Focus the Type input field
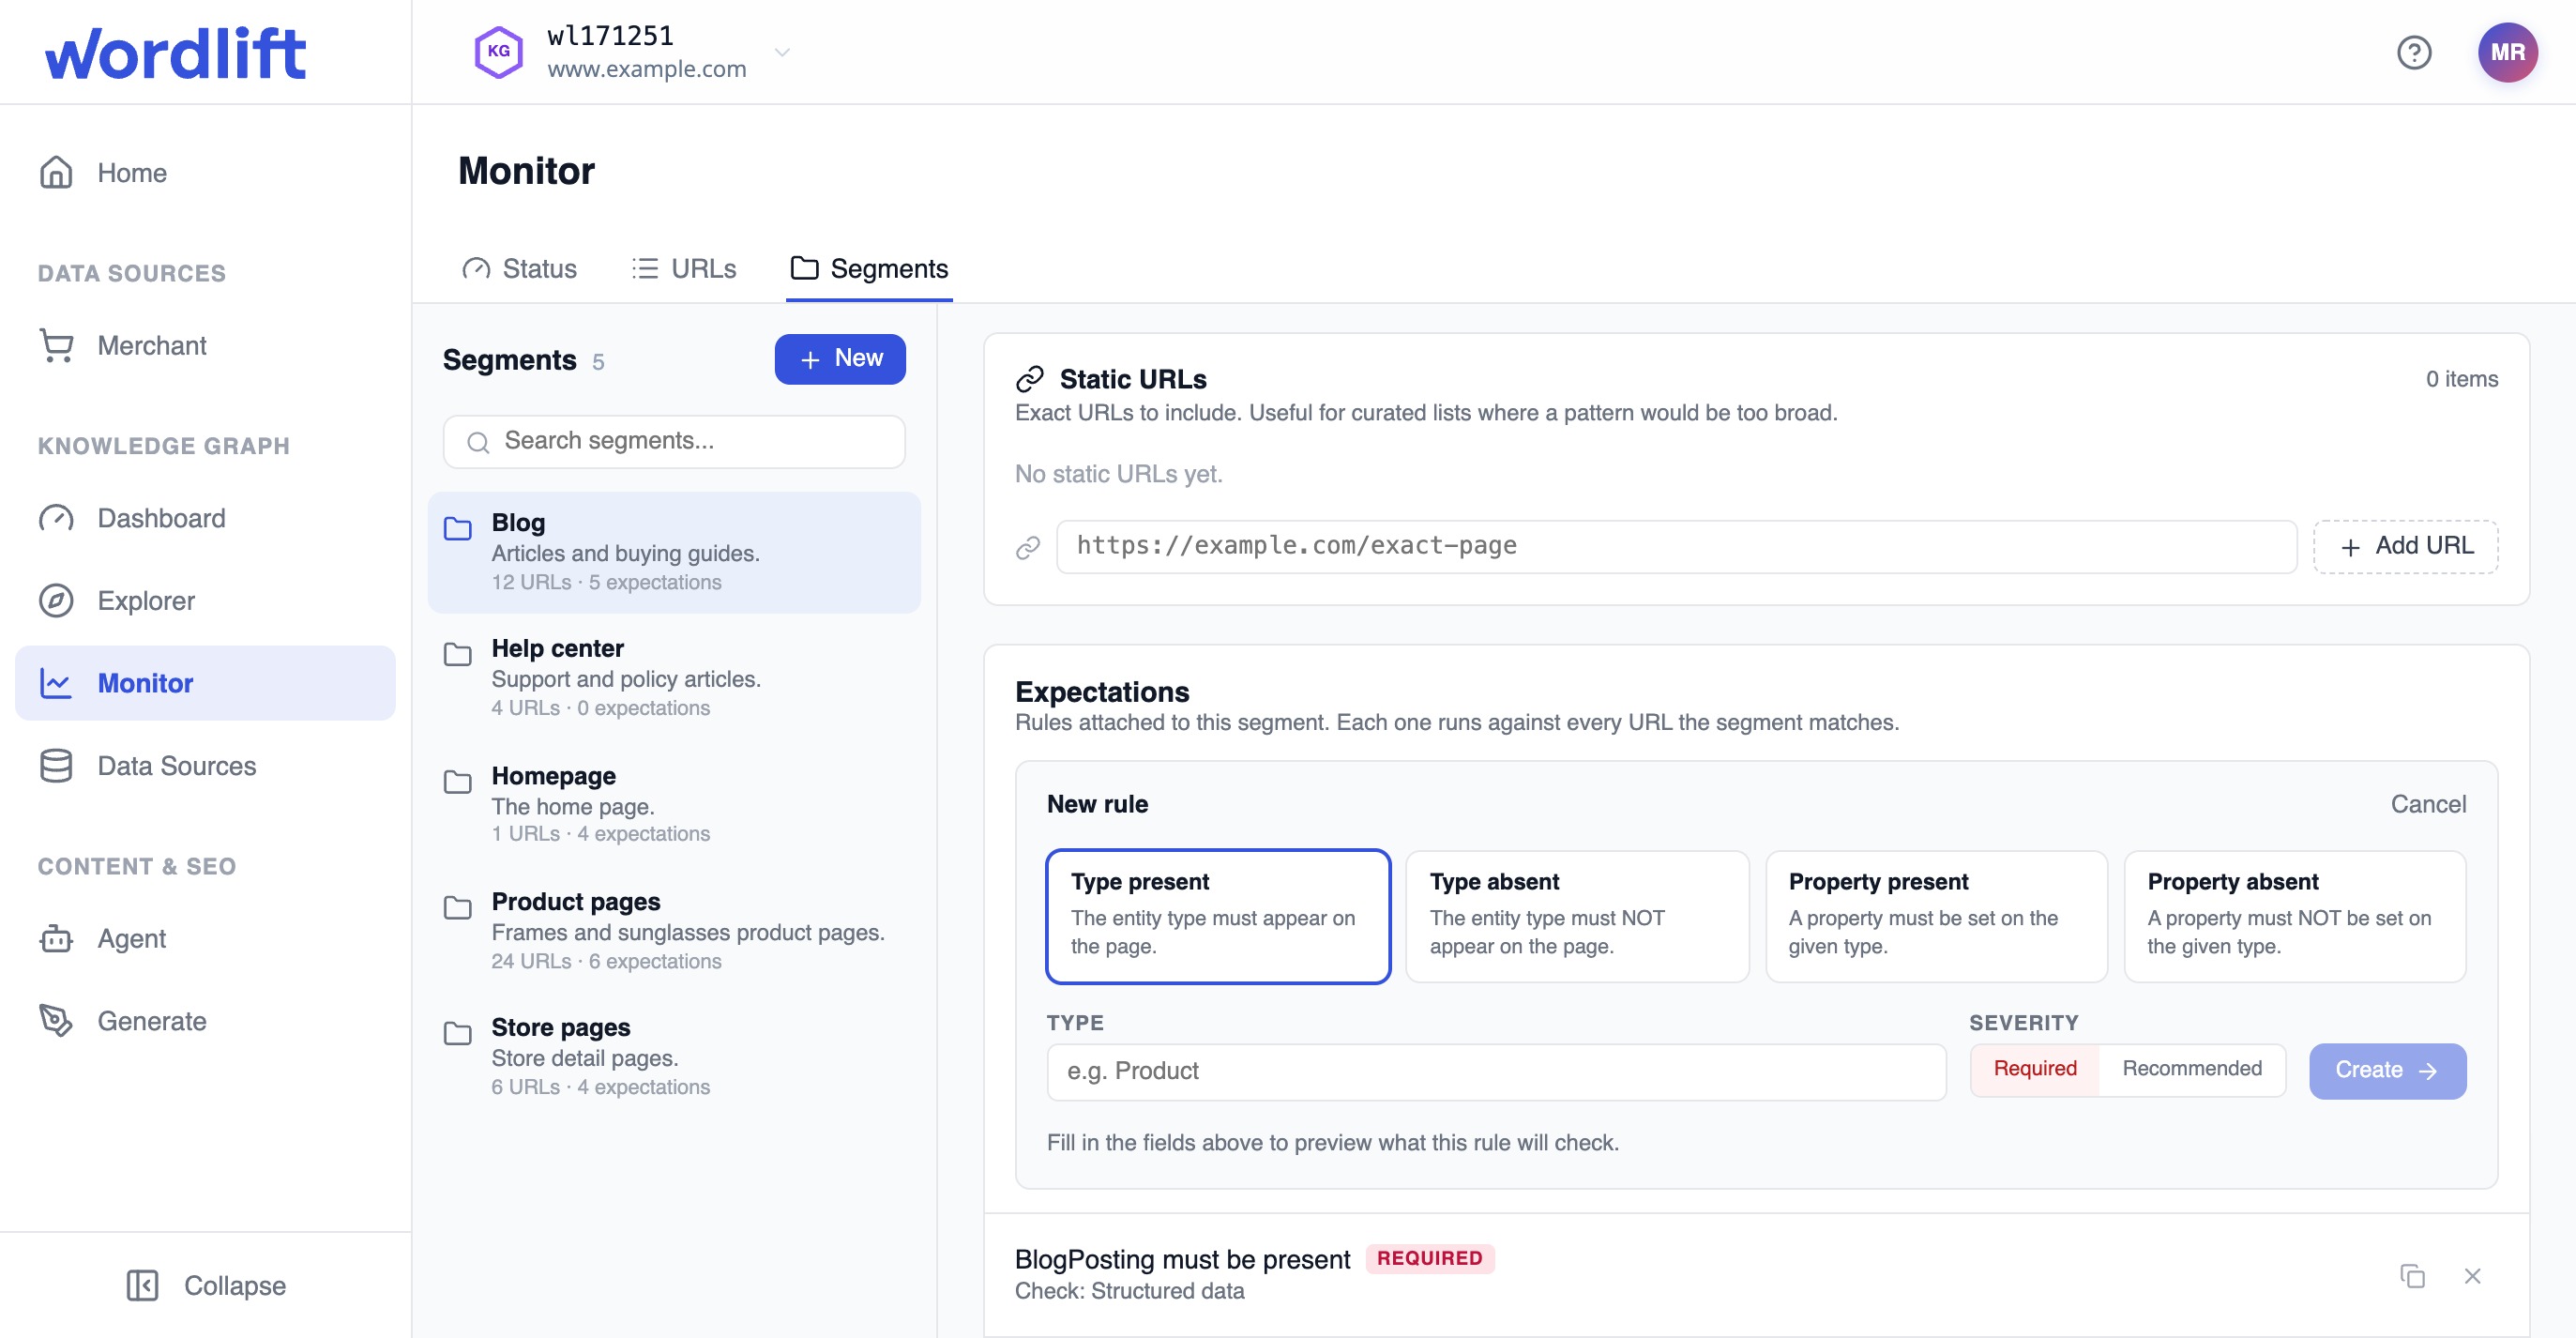 click(x=1496, y=1071)
